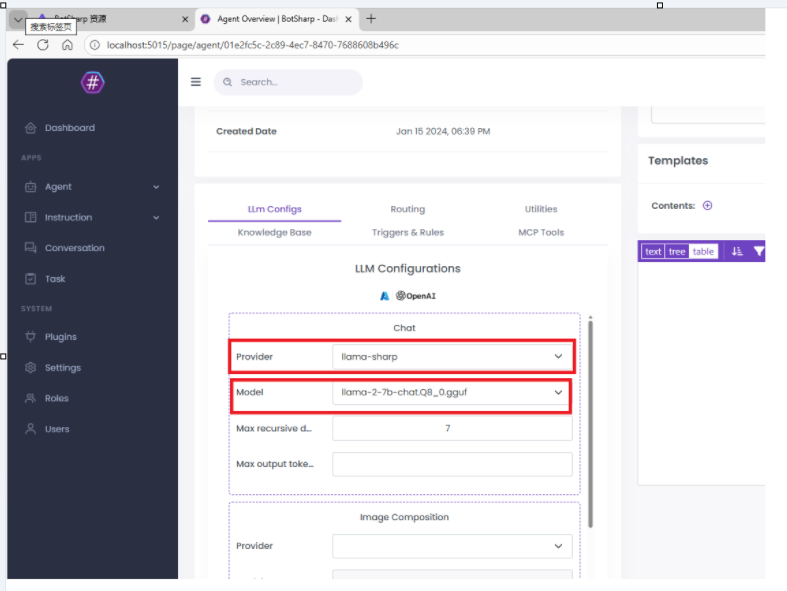This screenshot has width=787, height=591.
Task: Click the LLM Configurations heading
Action: 408,269
